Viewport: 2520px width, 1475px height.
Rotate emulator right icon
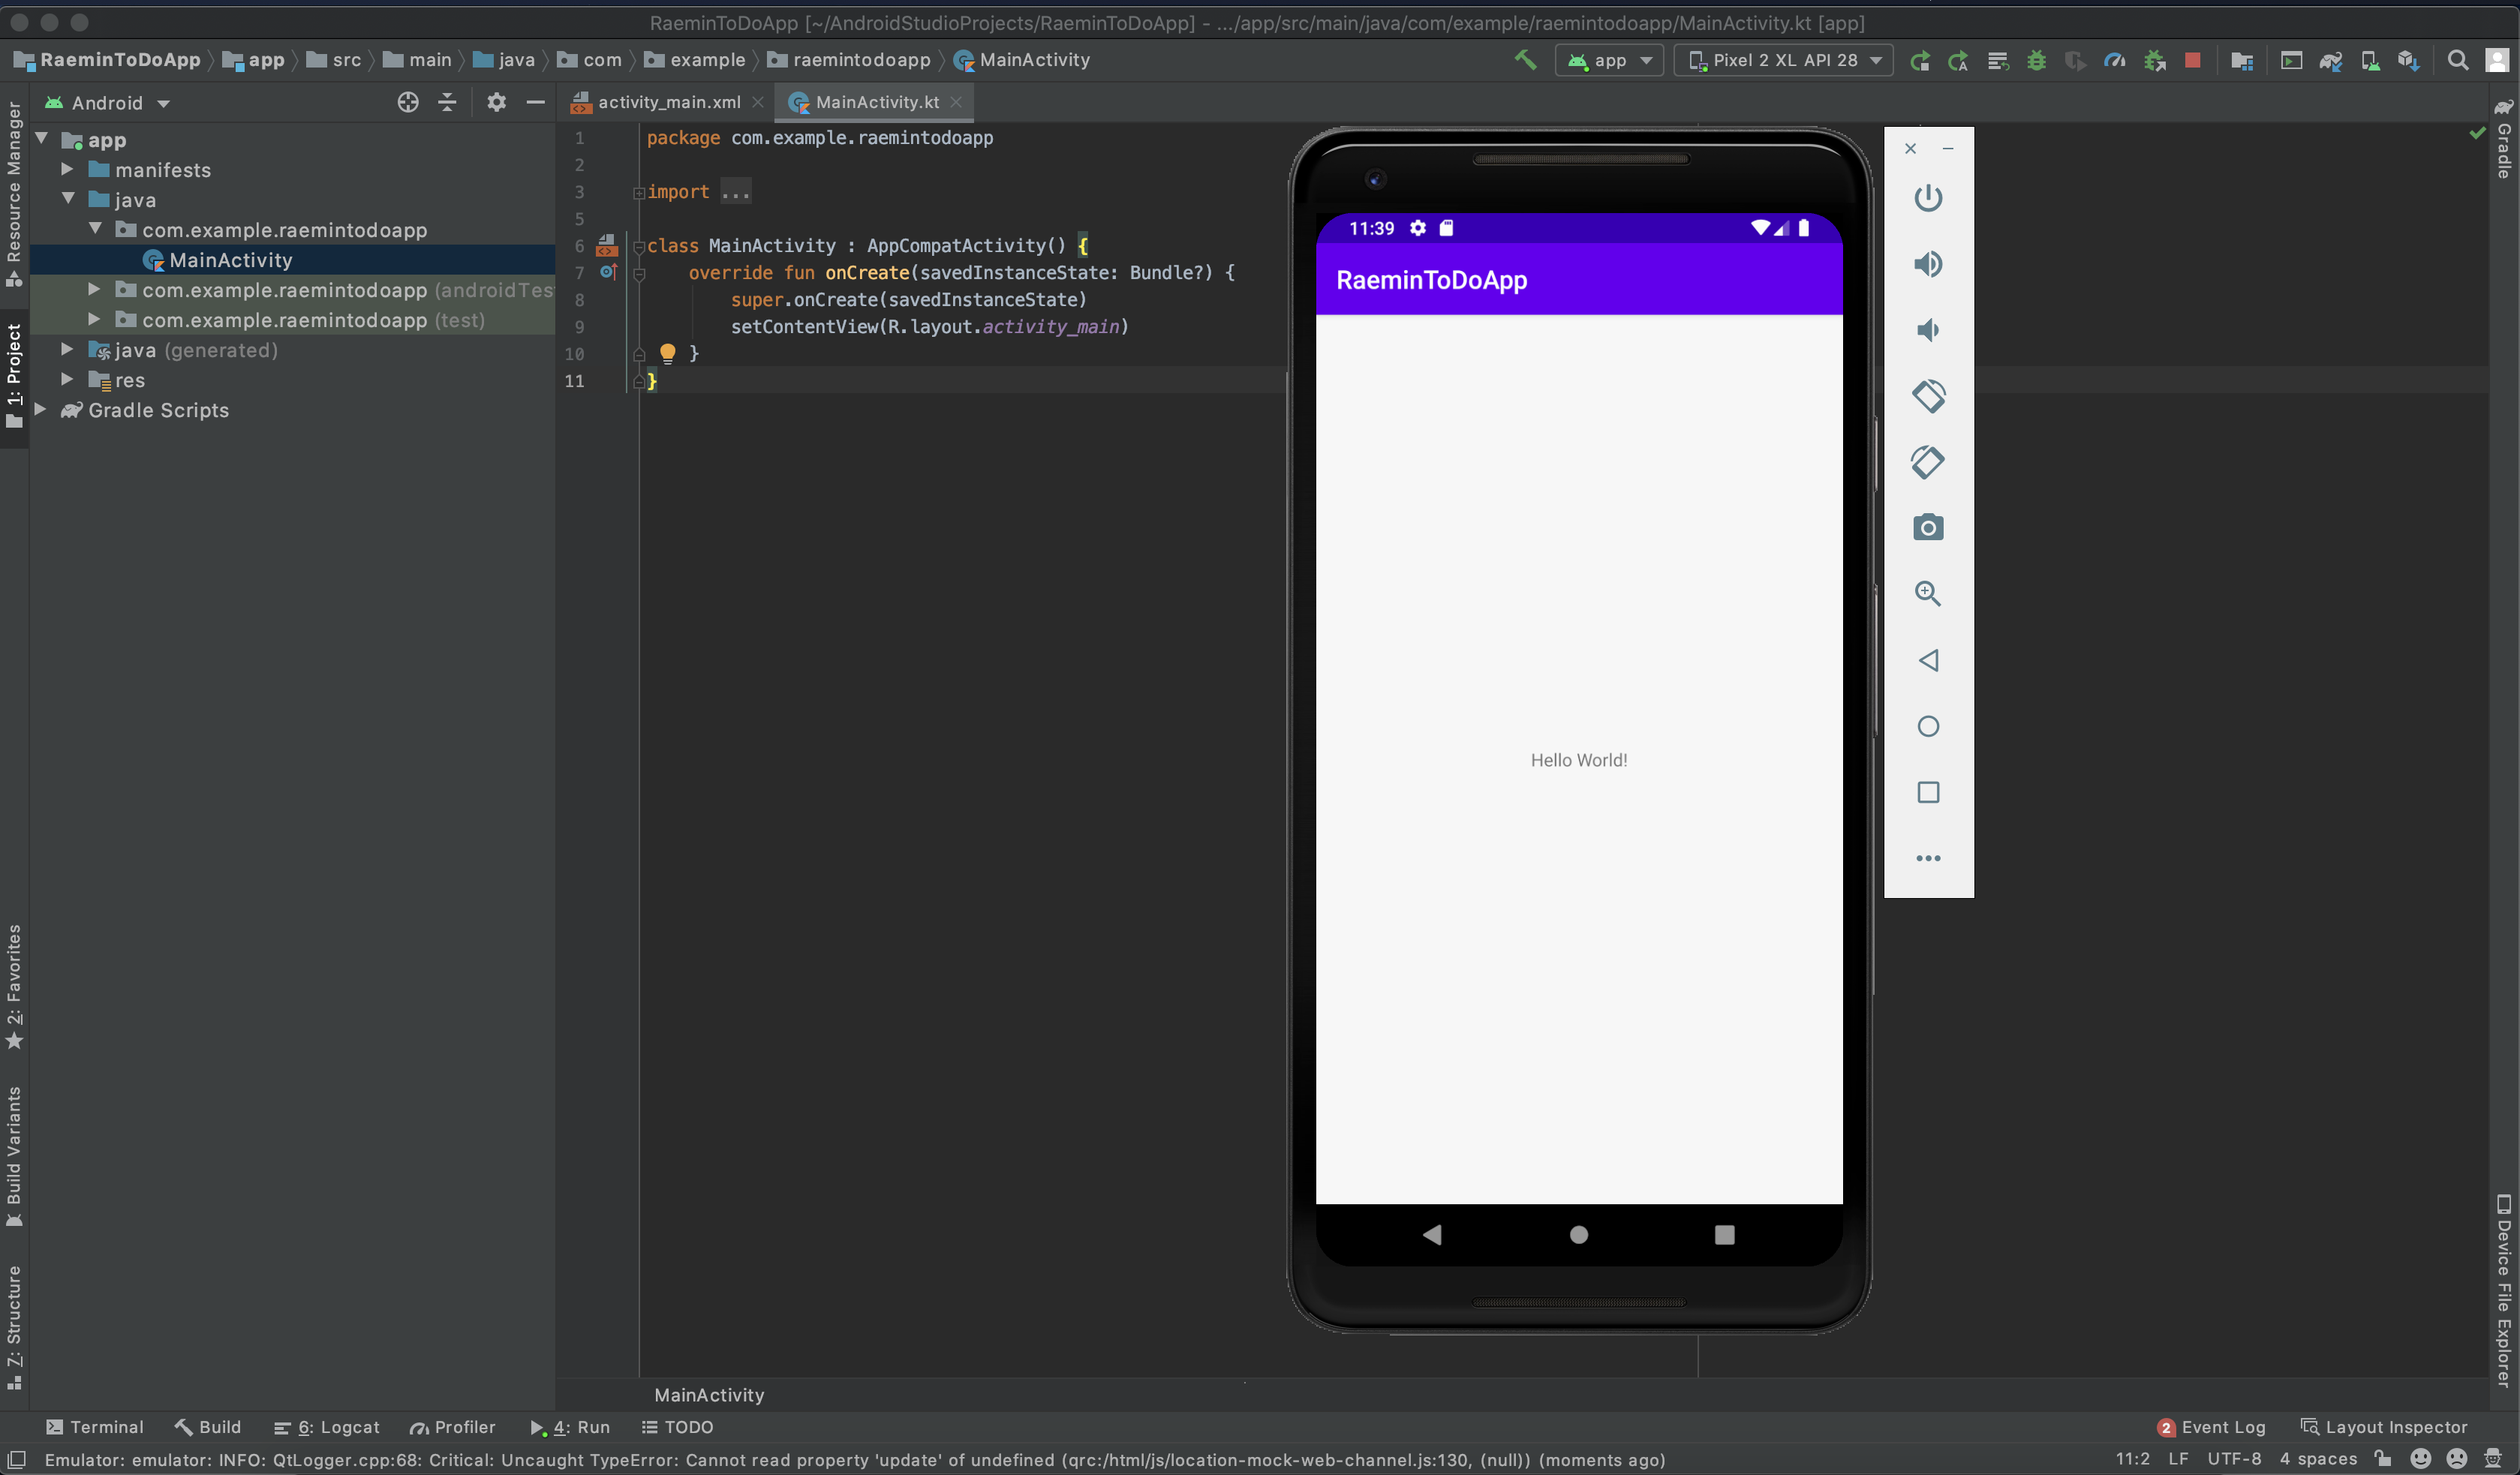click(x=1928, y=462)
